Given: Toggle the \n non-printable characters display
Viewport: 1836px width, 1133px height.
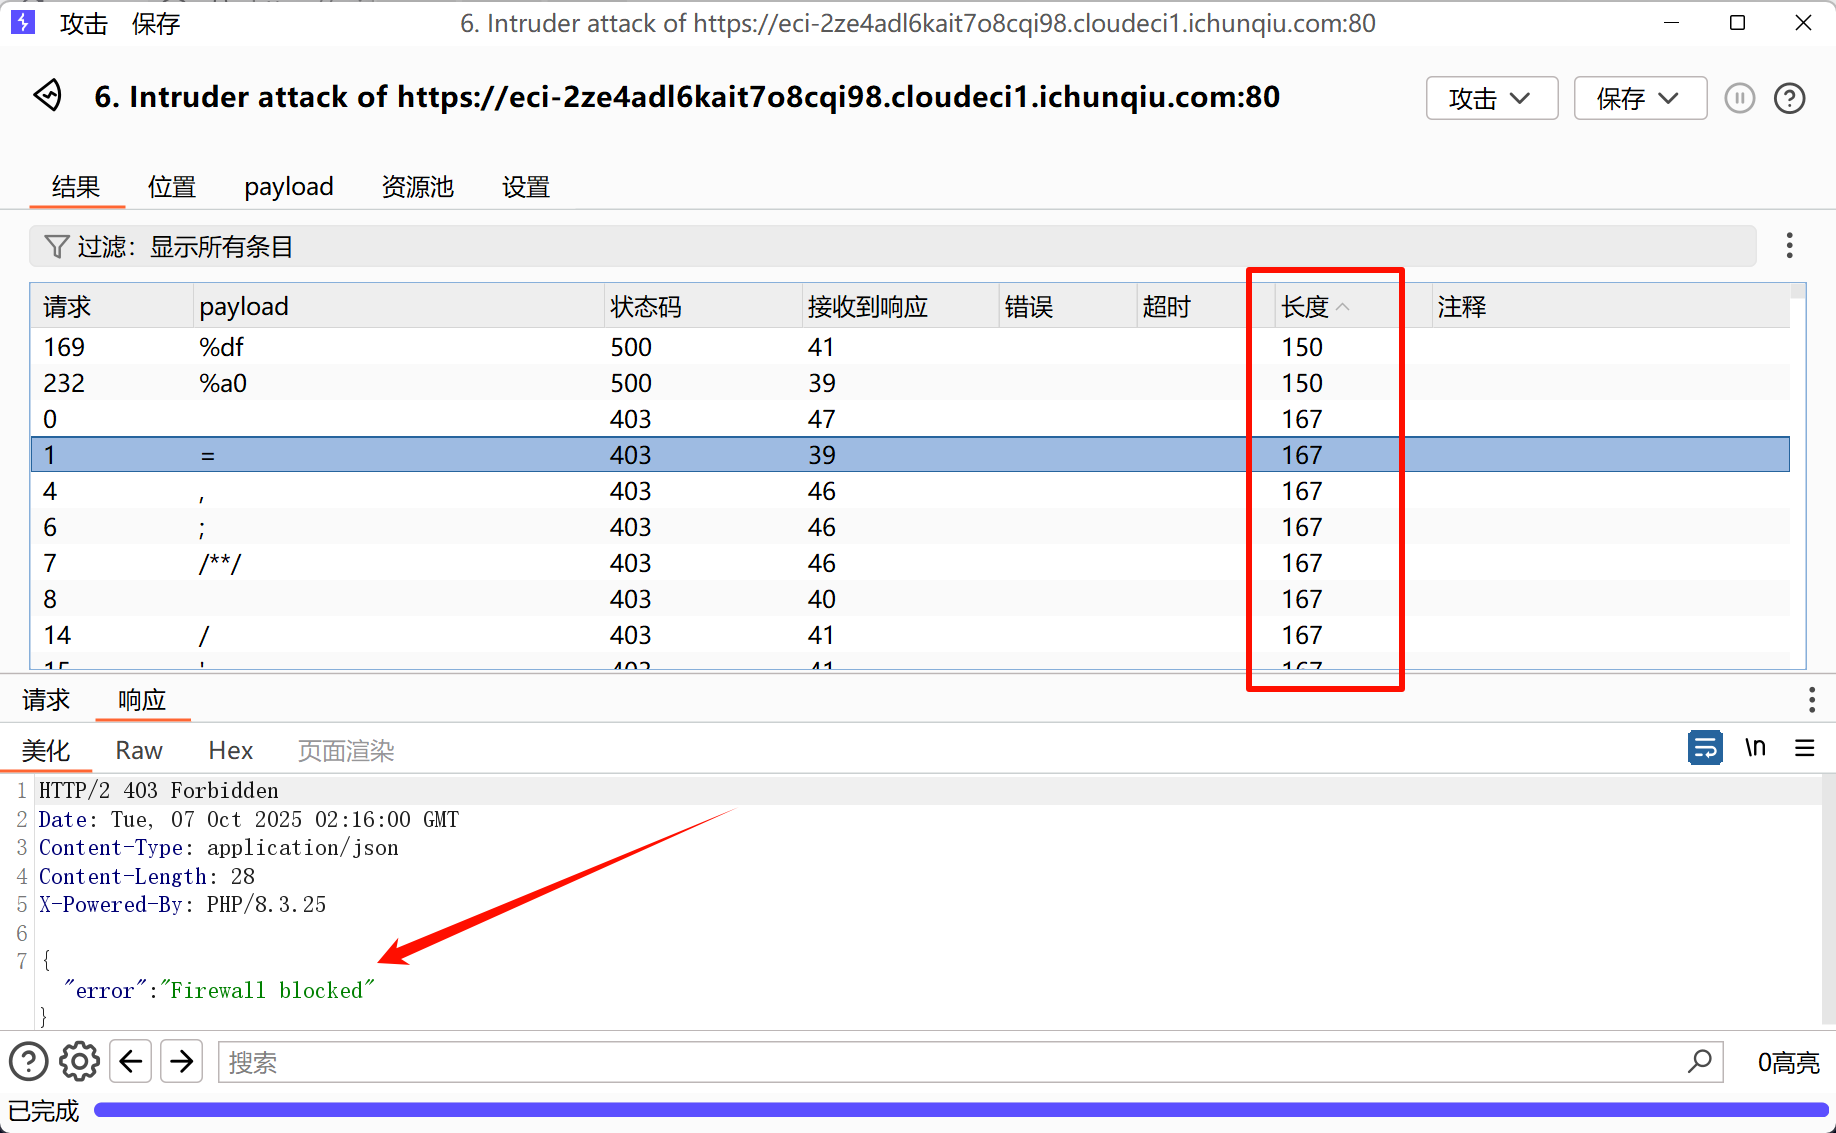Looking at the screenshot, I should click(1755, 748).
